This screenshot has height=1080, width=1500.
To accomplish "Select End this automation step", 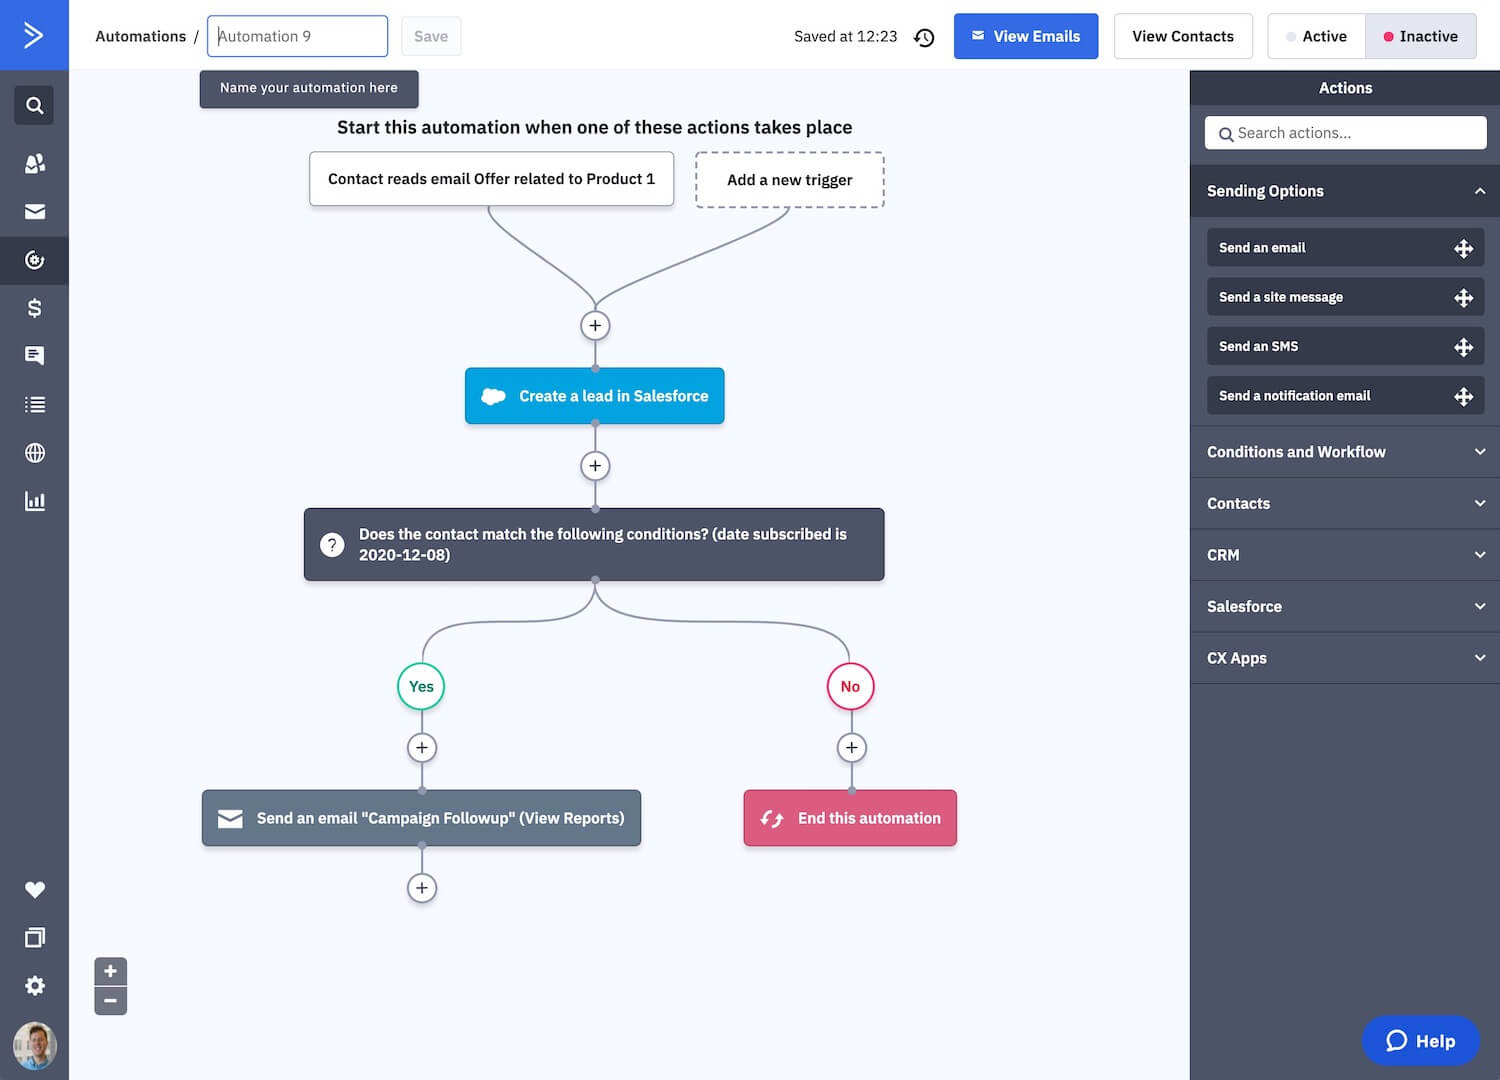I will [850, 818].
